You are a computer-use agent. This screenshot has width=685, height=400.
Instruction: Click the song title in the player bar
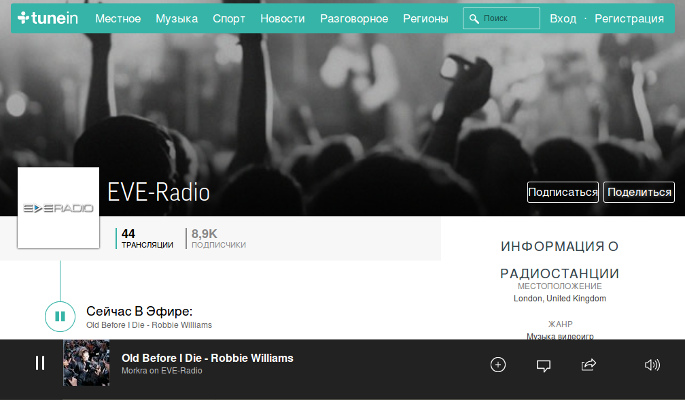click(x=208, y=358)
